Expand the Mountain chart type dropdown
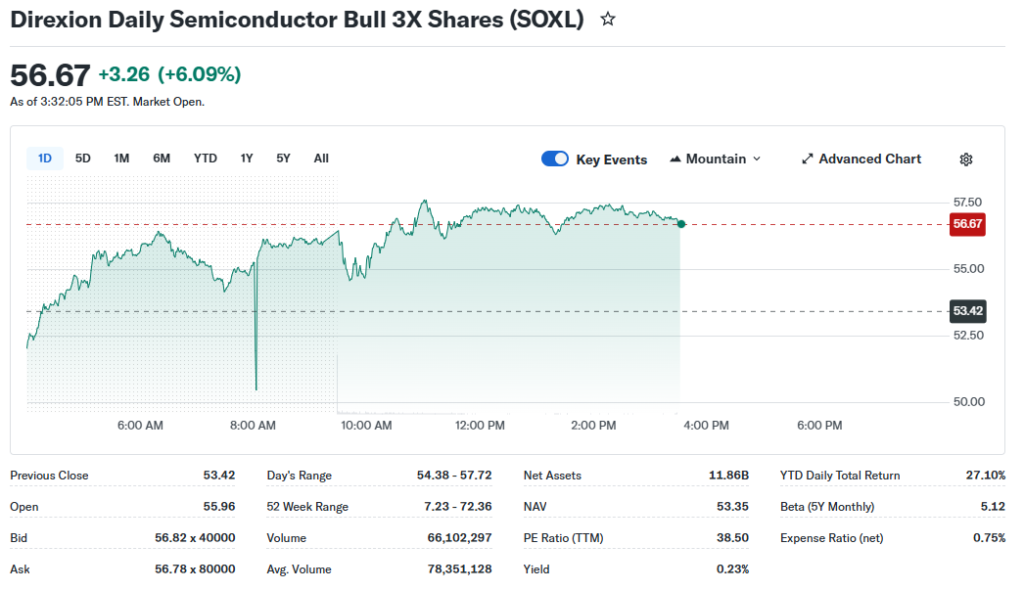 pos(756,159)
